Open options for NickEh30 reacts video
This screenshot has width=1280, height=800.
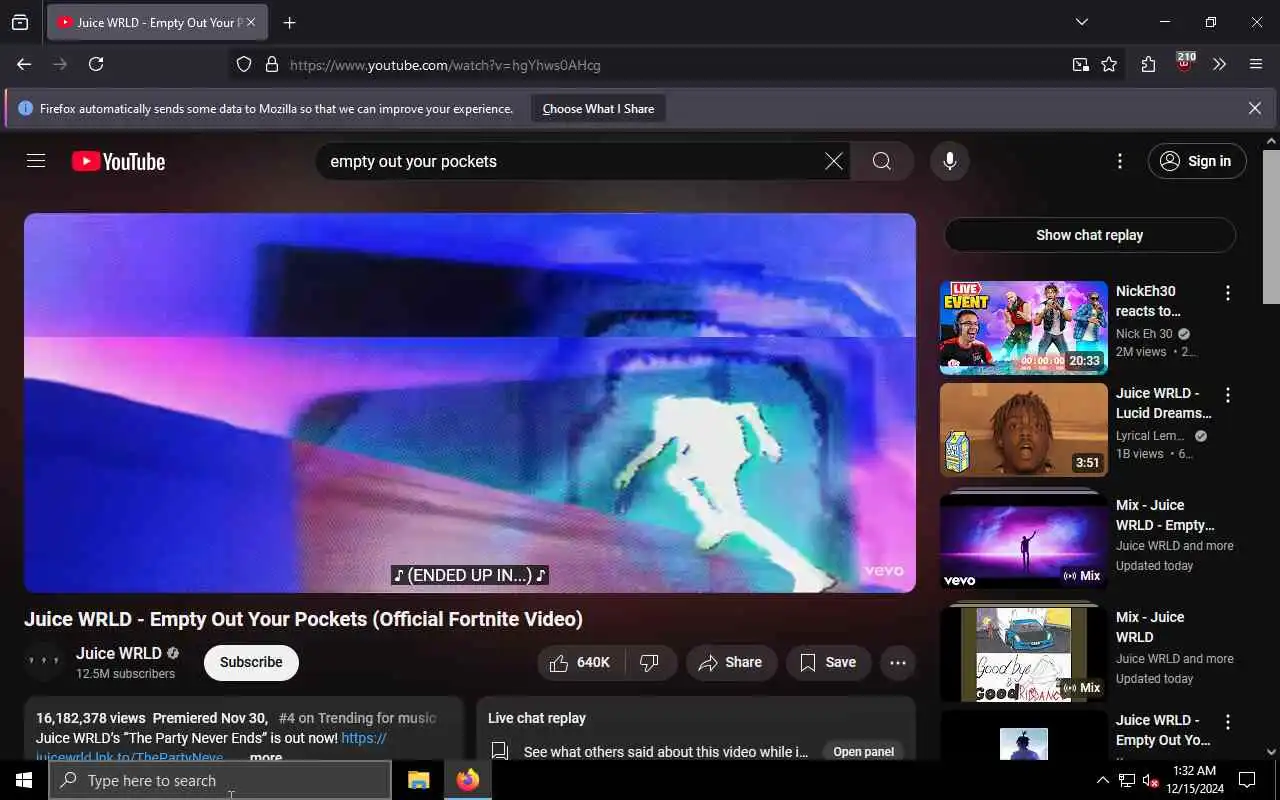[1228, 293]
